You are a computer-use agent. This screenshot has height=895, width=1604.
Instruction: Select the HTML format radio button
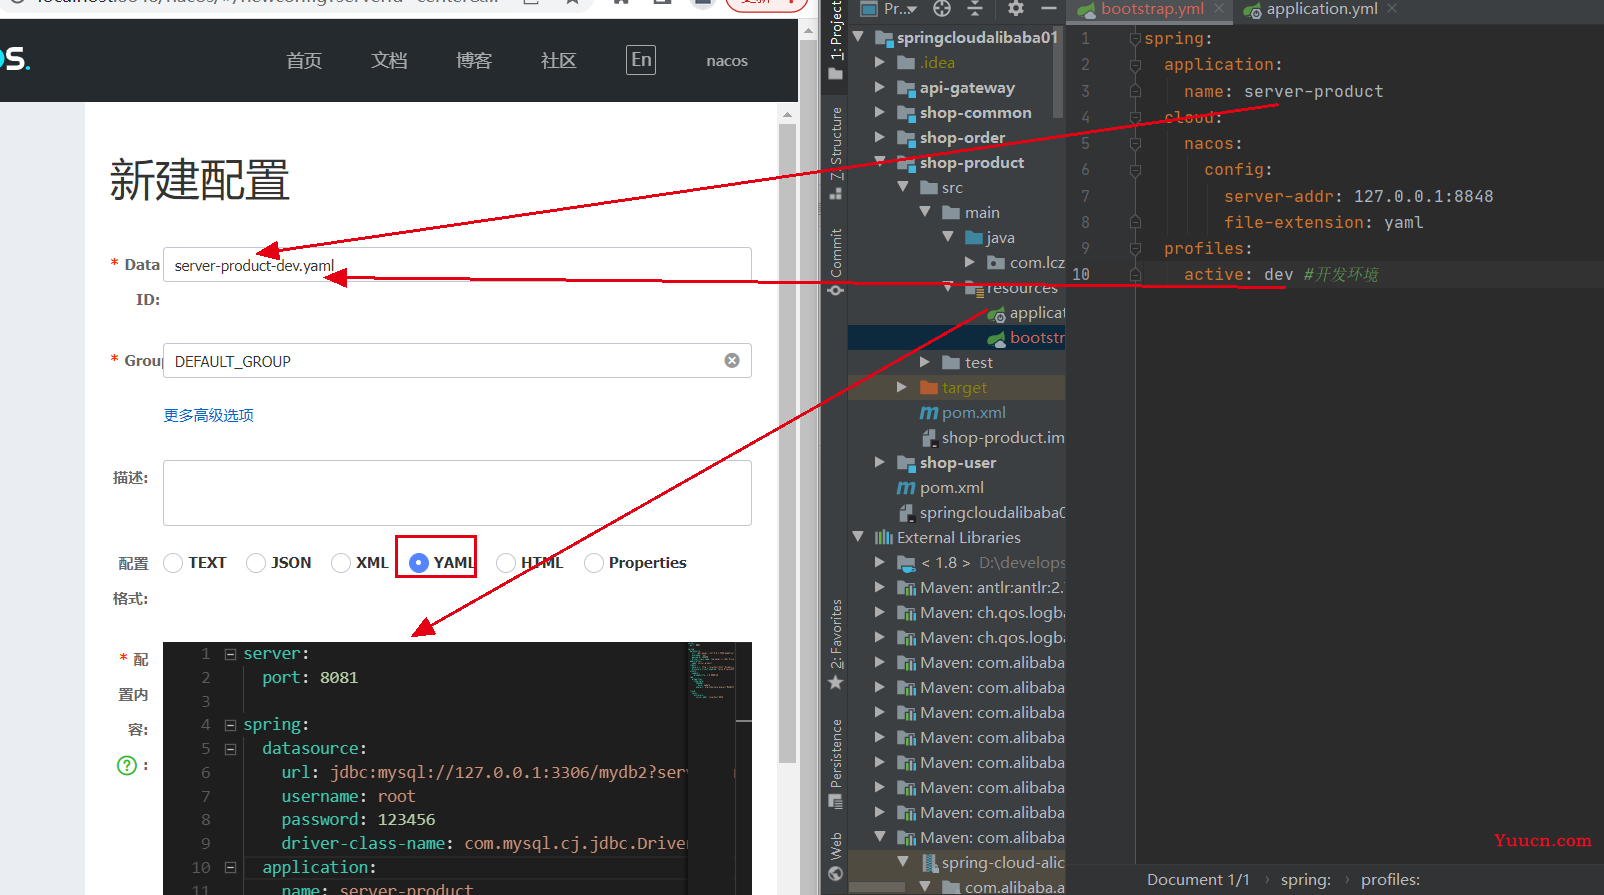click(x=506, y=563)
